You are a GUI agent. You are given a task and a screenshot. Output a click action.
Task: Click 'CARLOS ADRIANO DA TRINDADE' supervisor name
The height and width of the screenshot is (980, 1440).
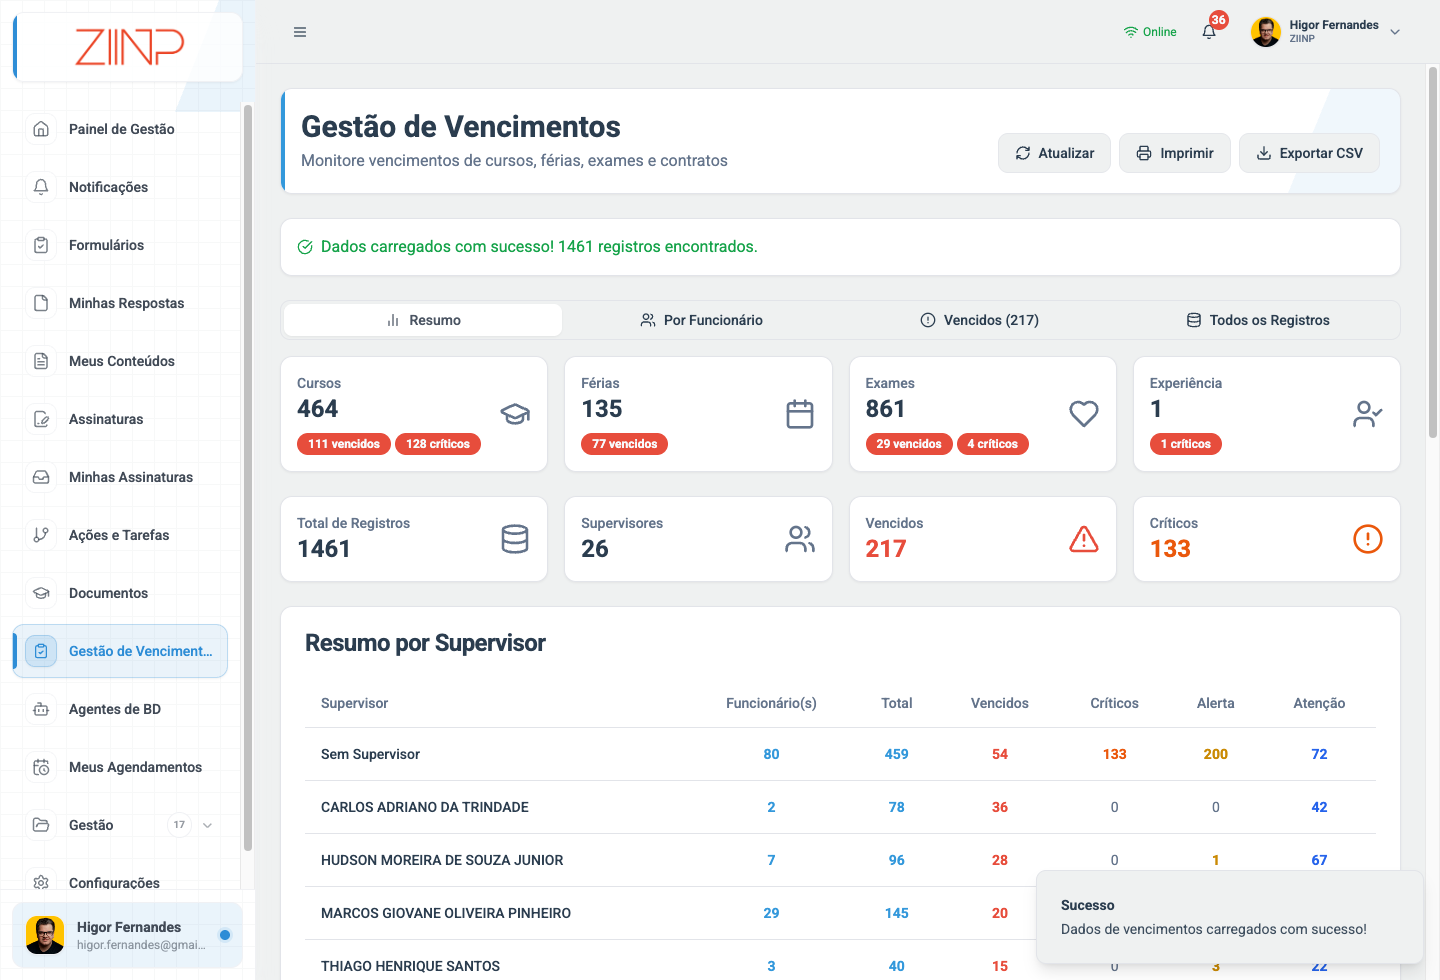[x=425, y=807]
